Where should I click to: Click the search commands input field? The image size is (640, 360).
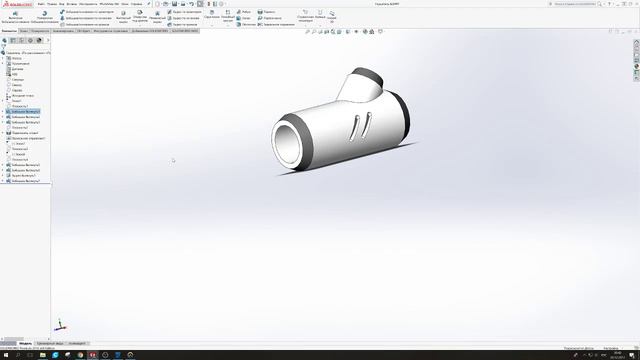(x=575, y=4)
